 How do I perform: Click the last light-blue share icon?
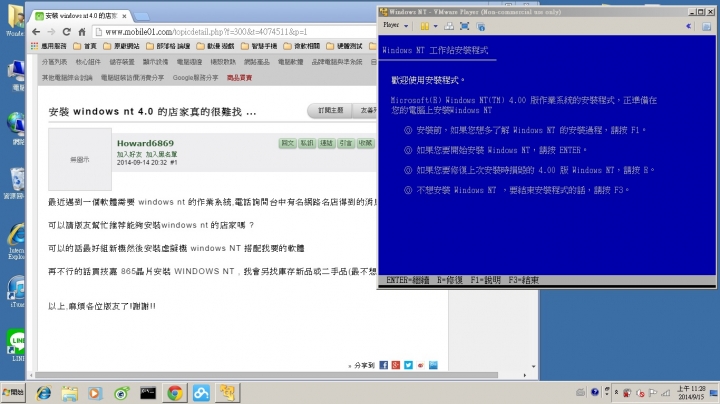pos(433,365)
